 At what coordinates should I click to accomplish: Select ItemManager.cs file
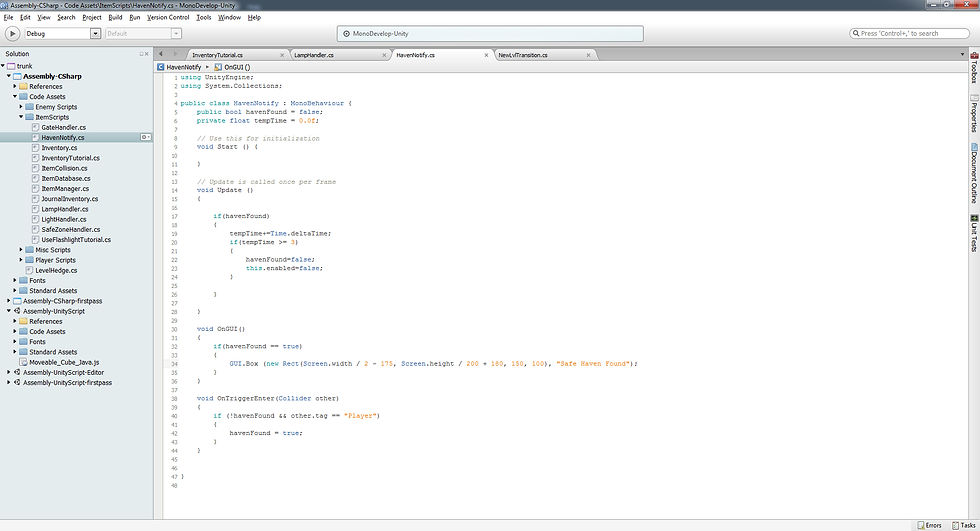[x=65, y=189]
